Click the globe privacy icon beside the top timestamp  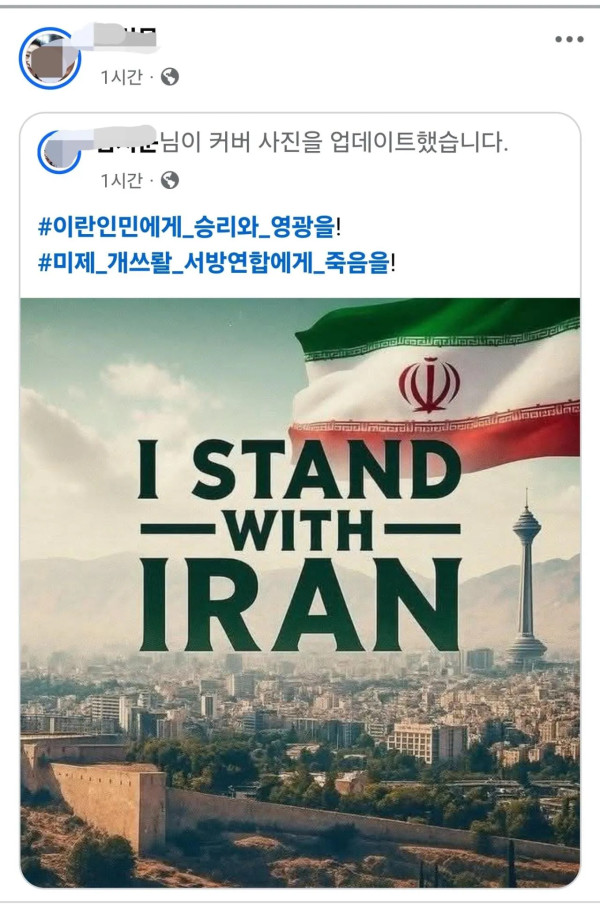(x=170, y=76)
